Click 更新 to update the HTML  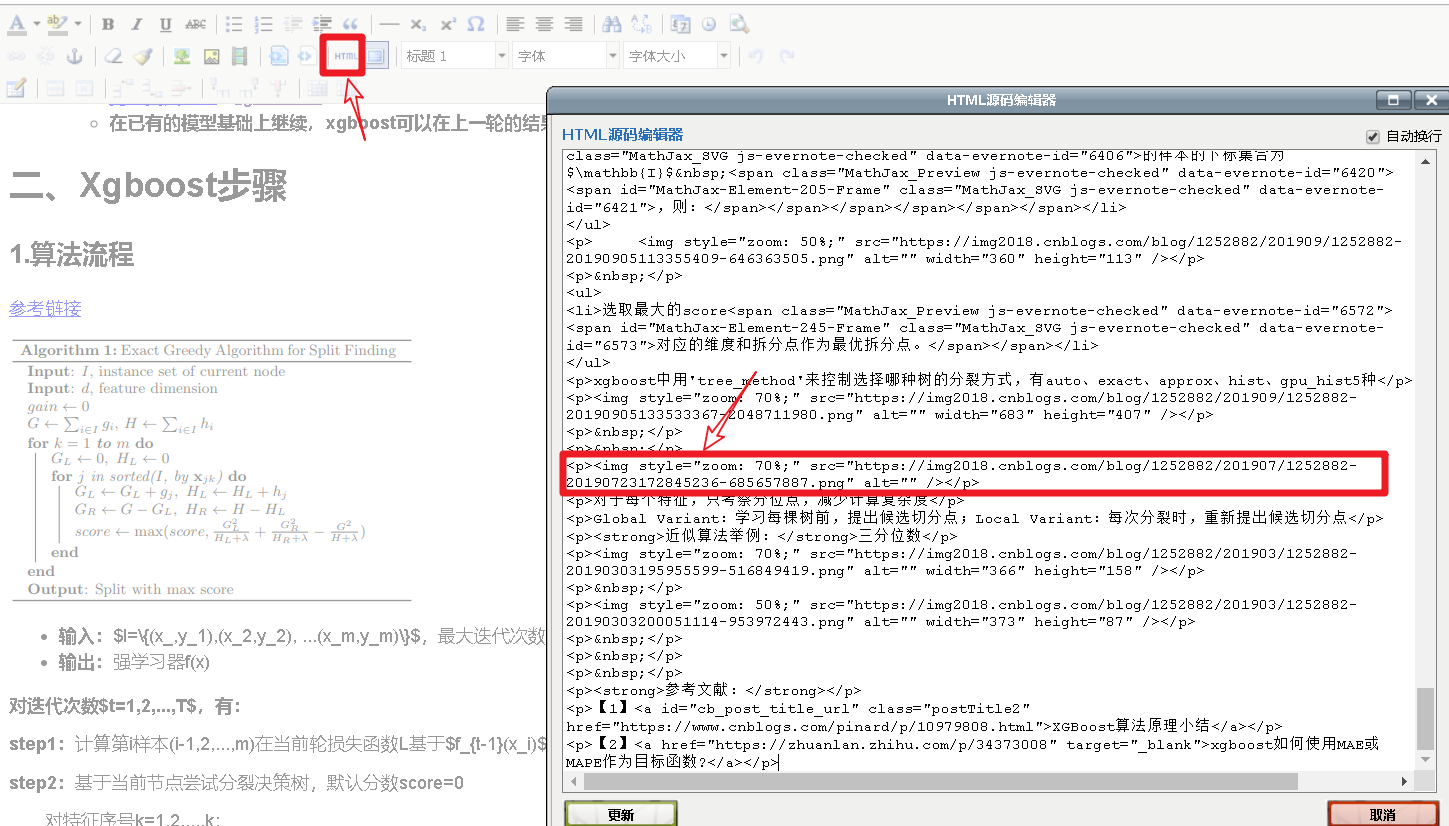(621, 814)
